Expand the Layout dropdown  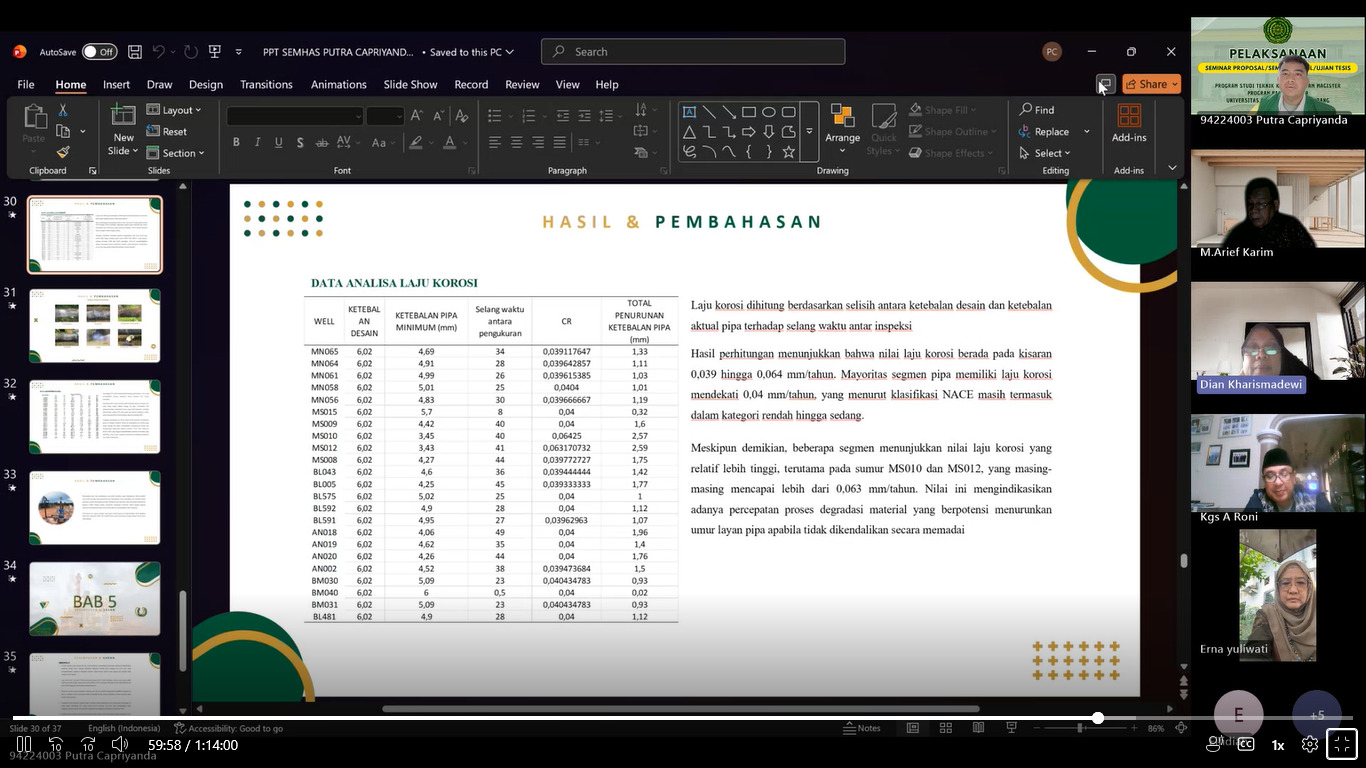point(175,110)
